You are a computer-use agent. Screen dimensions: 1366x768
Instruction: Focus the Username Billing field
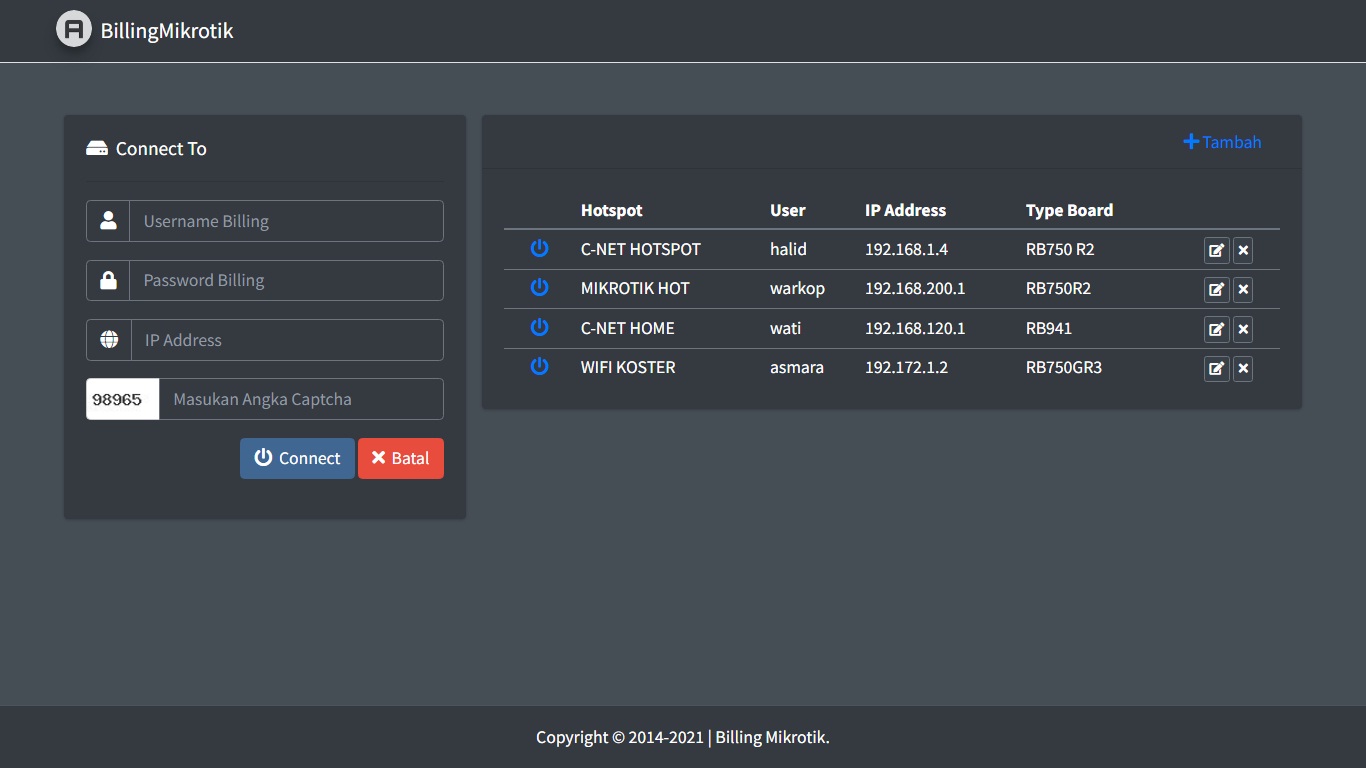(286, 221)
